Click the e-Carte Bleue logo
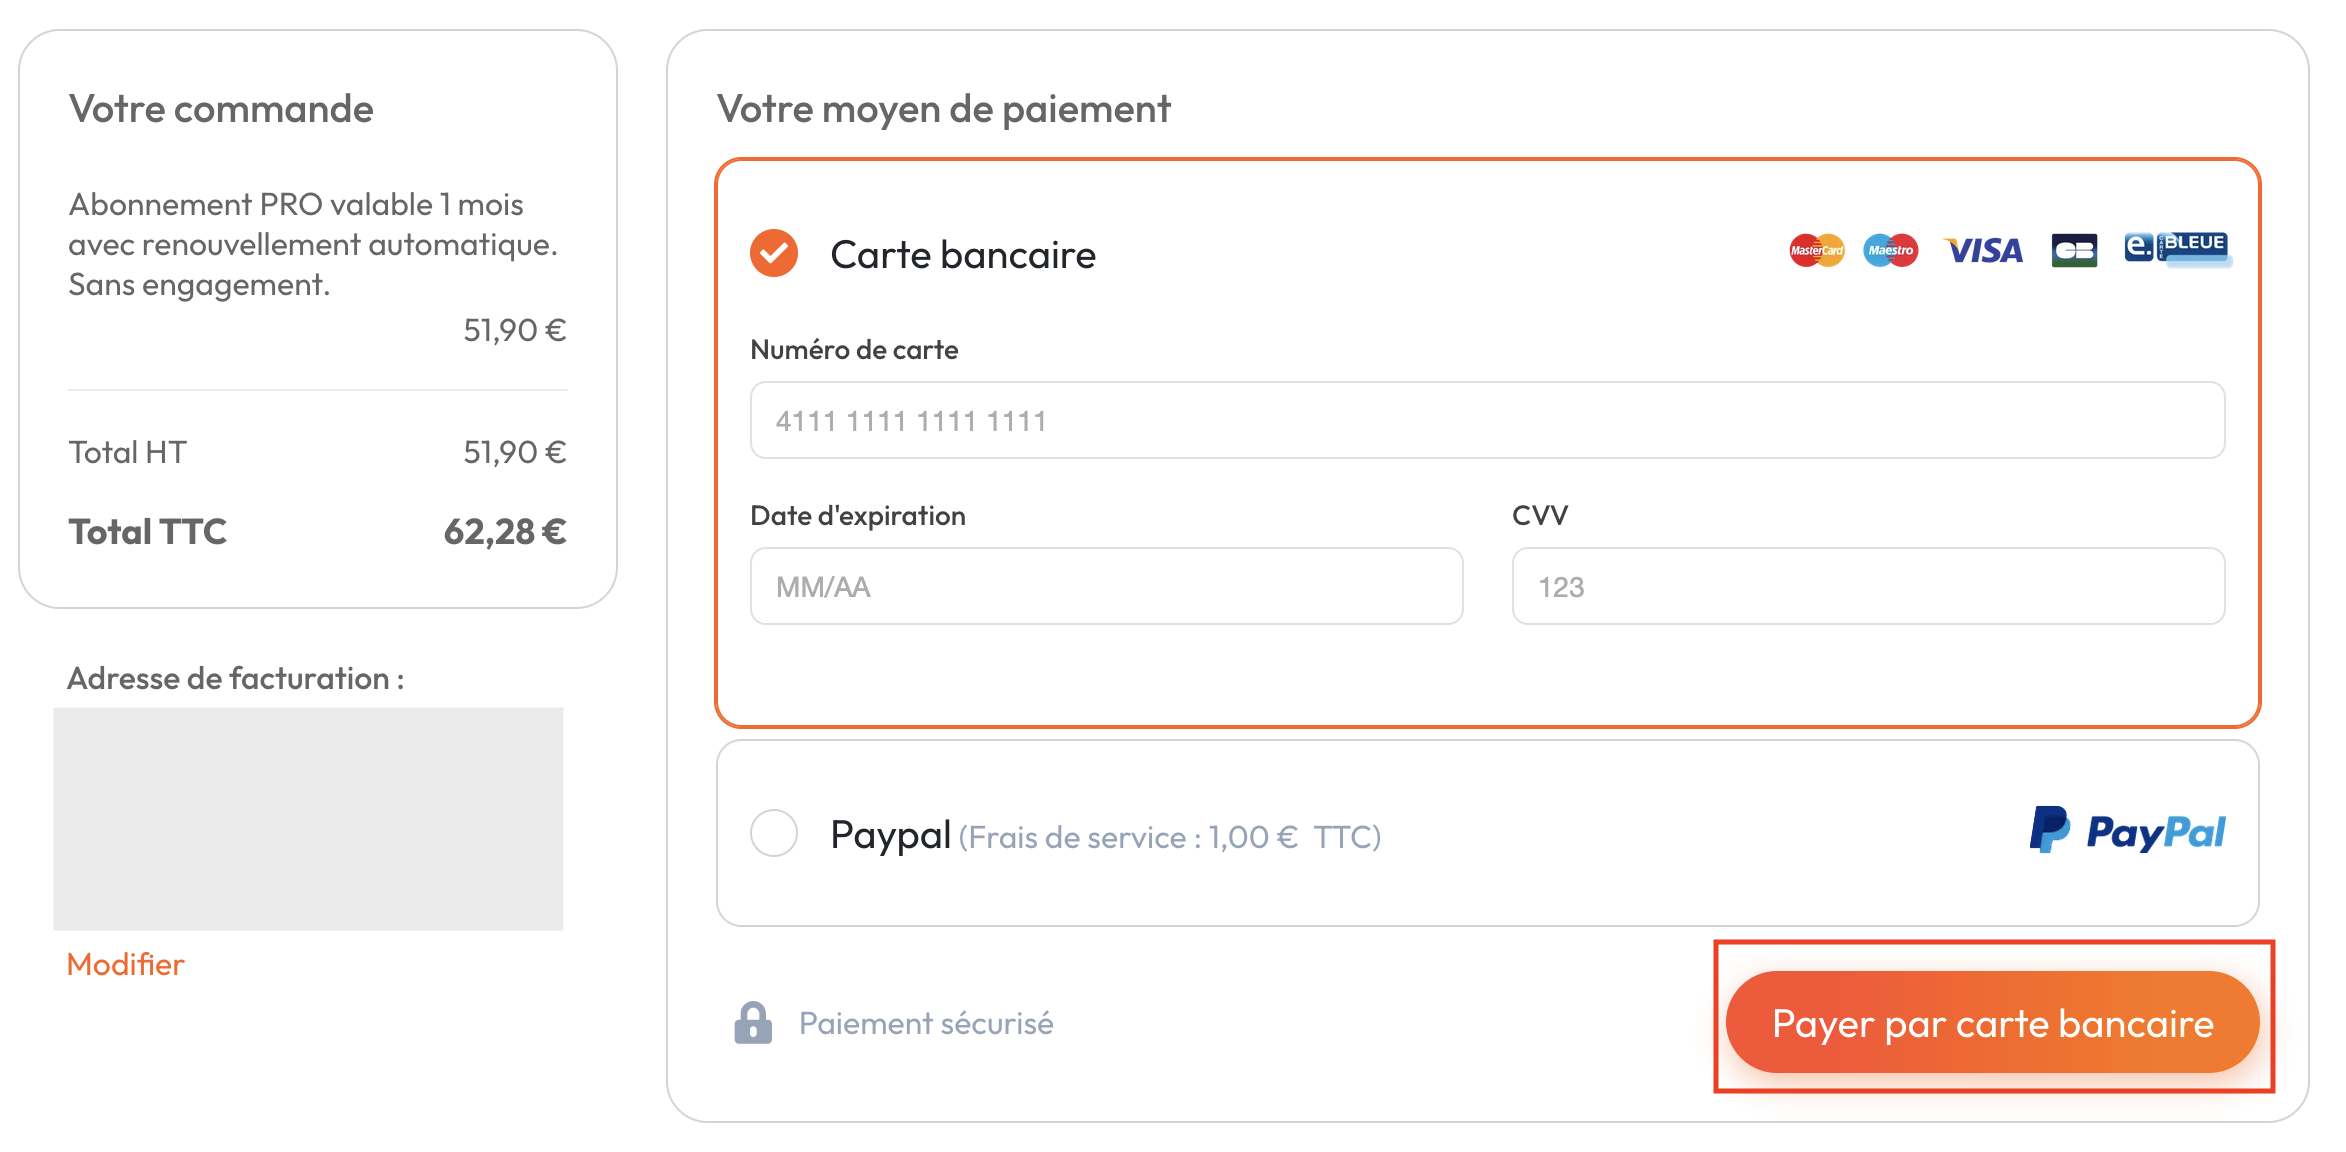Image resolution: width=2346 pixels, height=1152 pixels. coord(2177,248)
